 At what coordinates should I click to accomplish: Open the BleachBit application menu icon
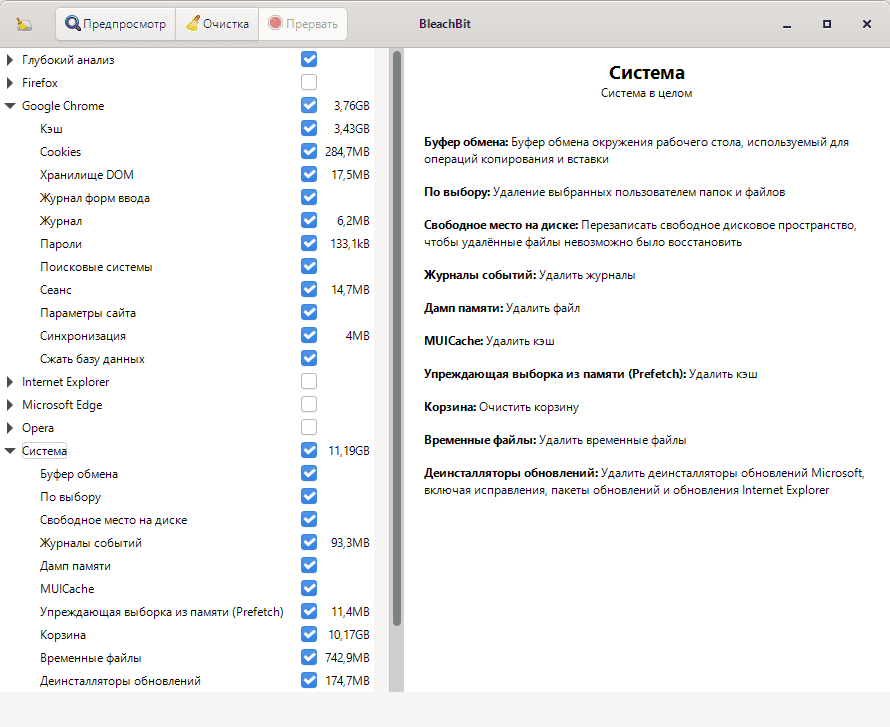[x=25, y=24]
